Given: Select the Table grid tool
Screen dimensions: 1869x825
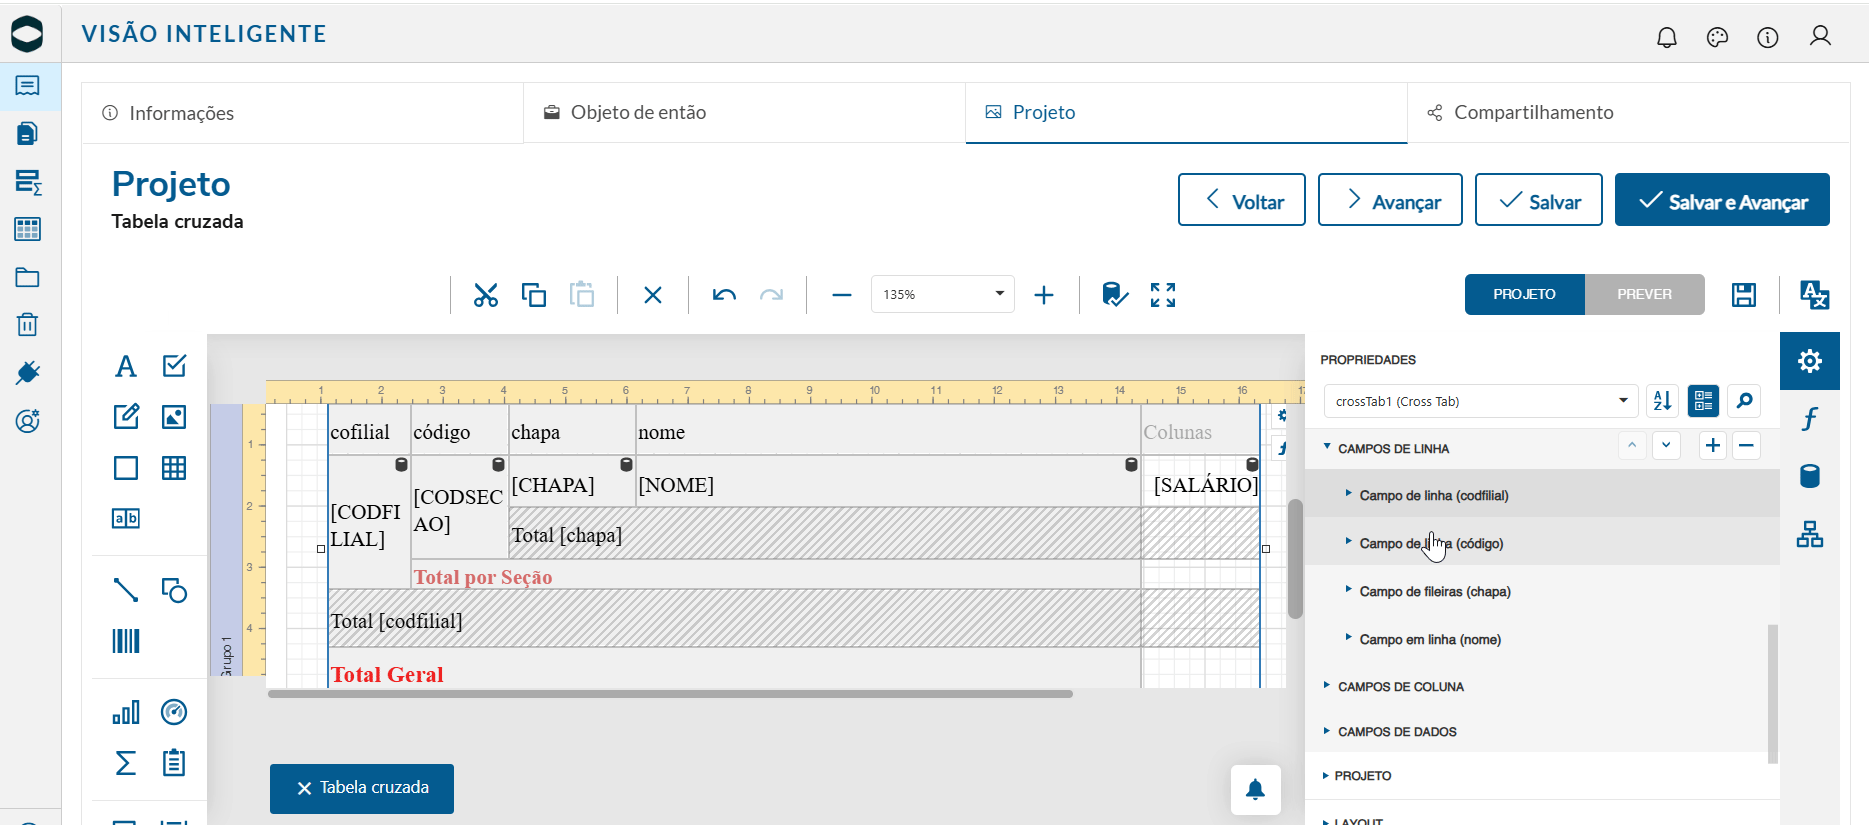Looking at the screenshot, I should tap(174, 468).
